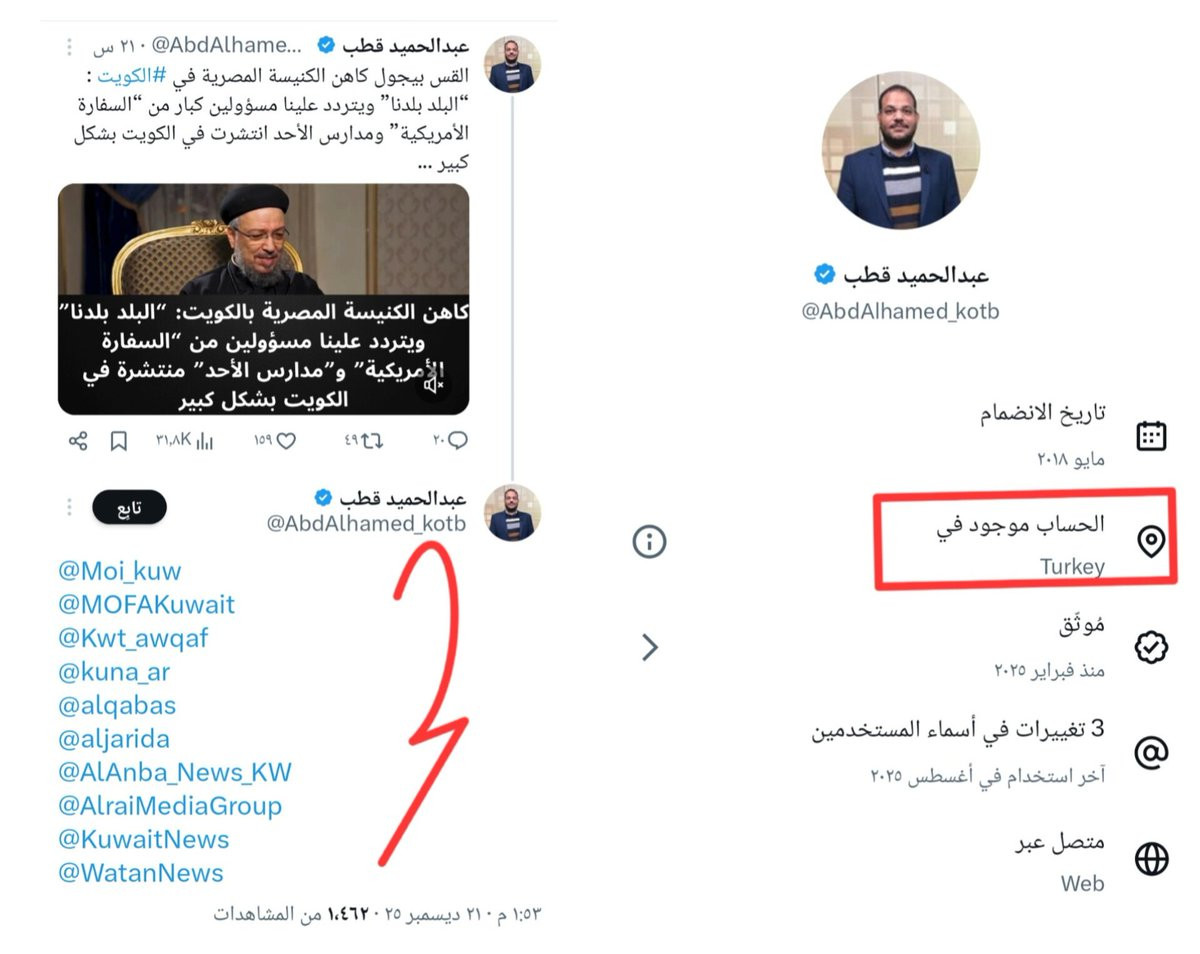Viewport: 1200px width, 954px height.
Task: Click the location pin icon next to Turkey
Action: tap(1152, 542)
